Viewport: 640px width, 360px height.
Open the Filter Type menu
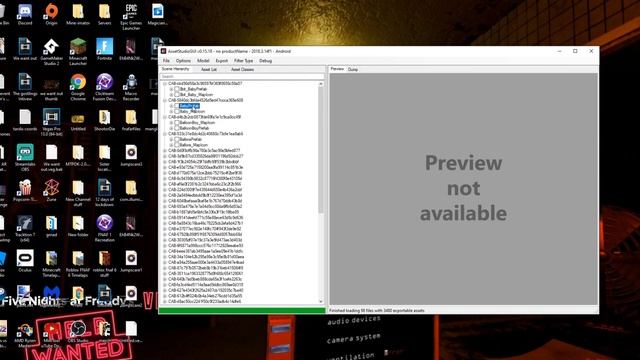tap(243, 61)
